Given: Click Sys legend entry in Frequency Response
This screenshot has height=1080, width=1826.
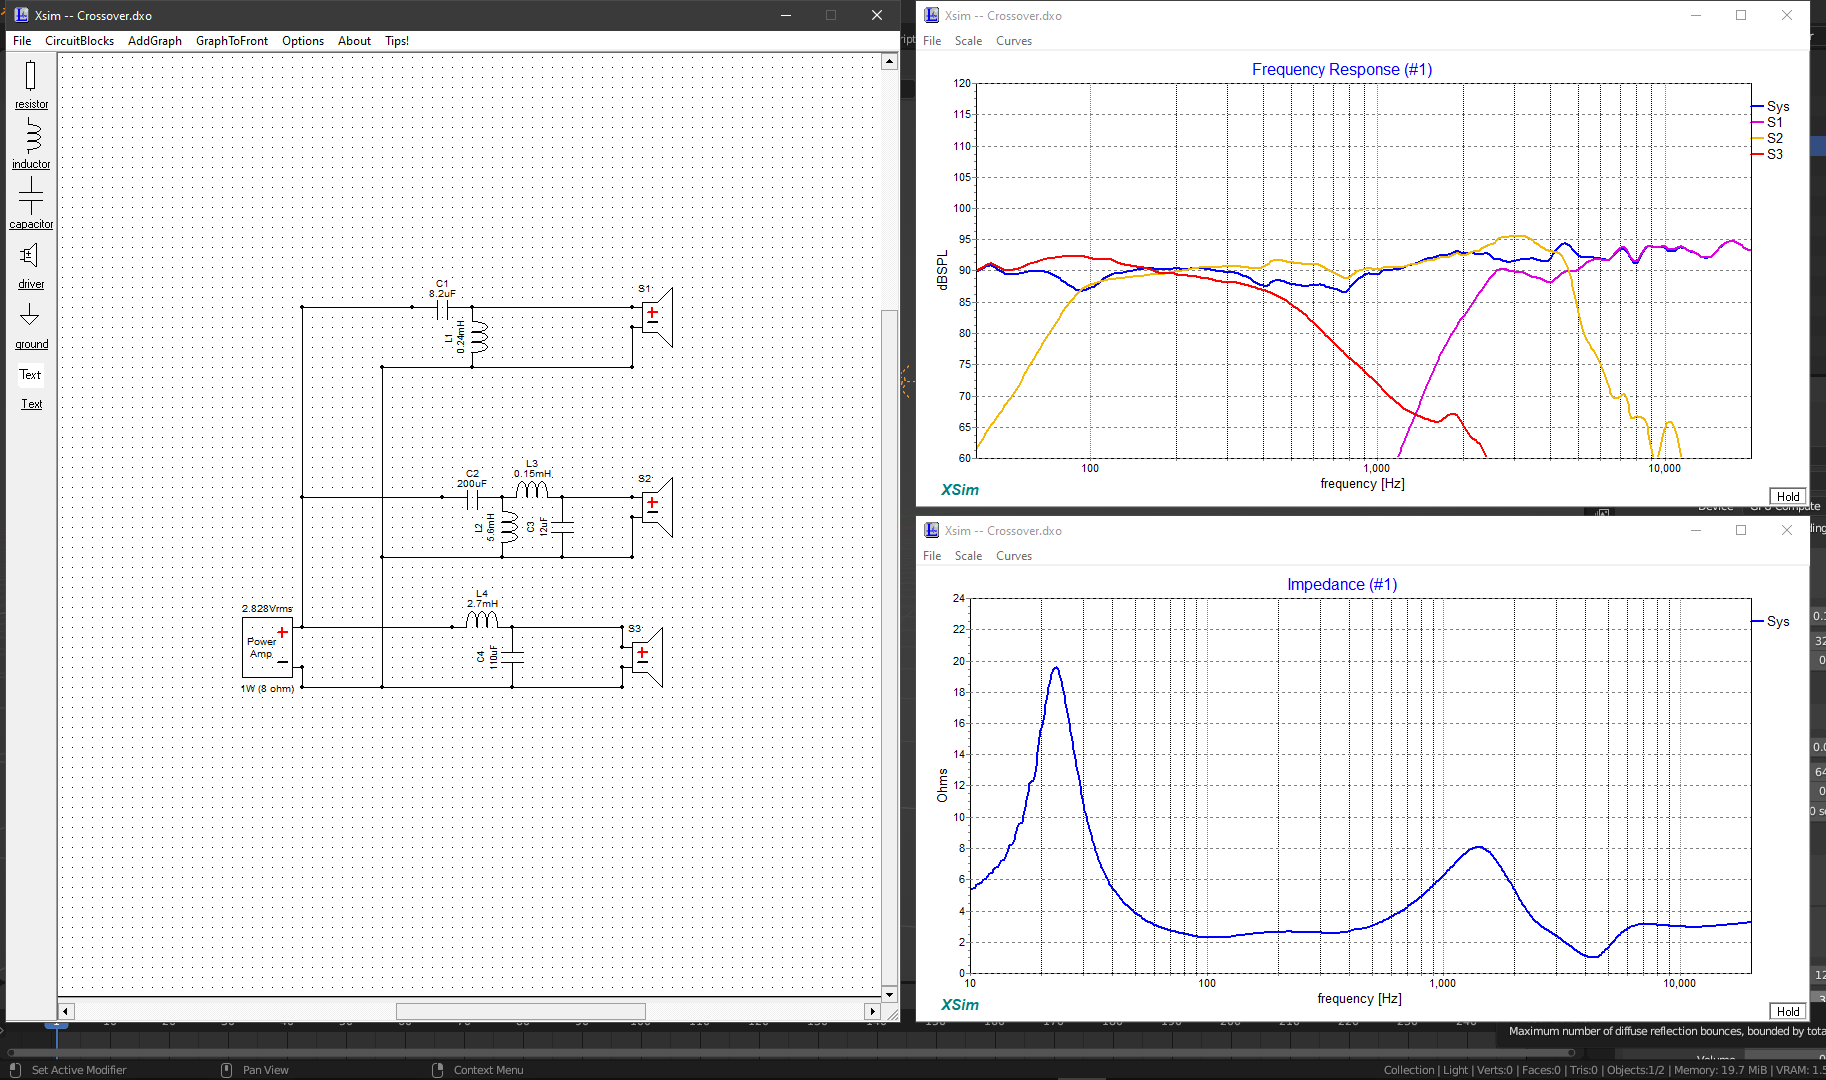Looking at the screenshot, I should (1771, 106).
